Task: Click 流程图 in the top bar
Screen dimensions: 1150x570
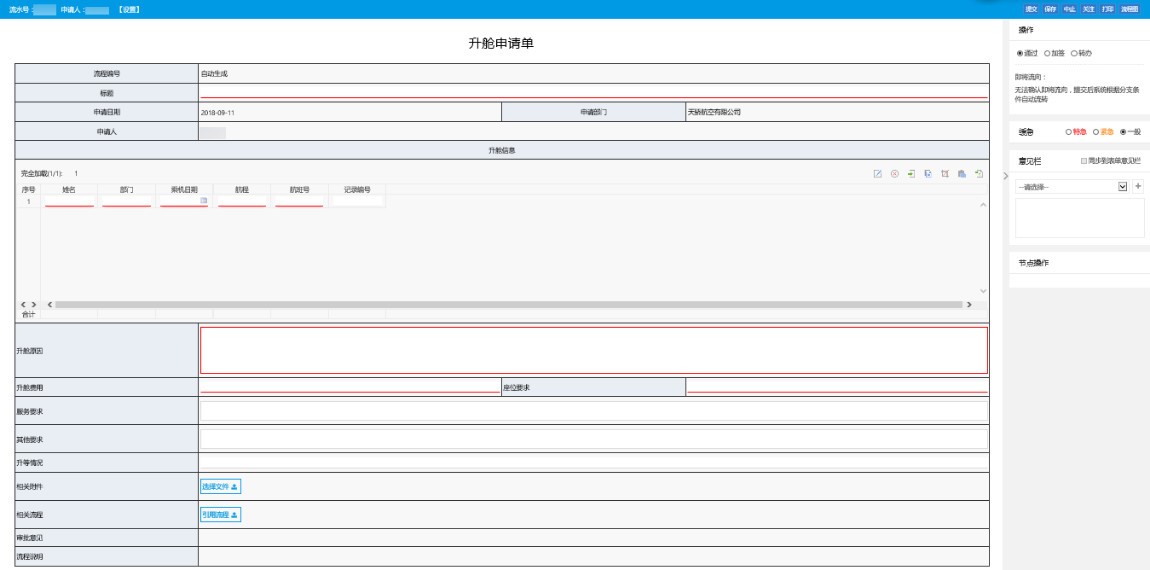Action: point(1129,10)
